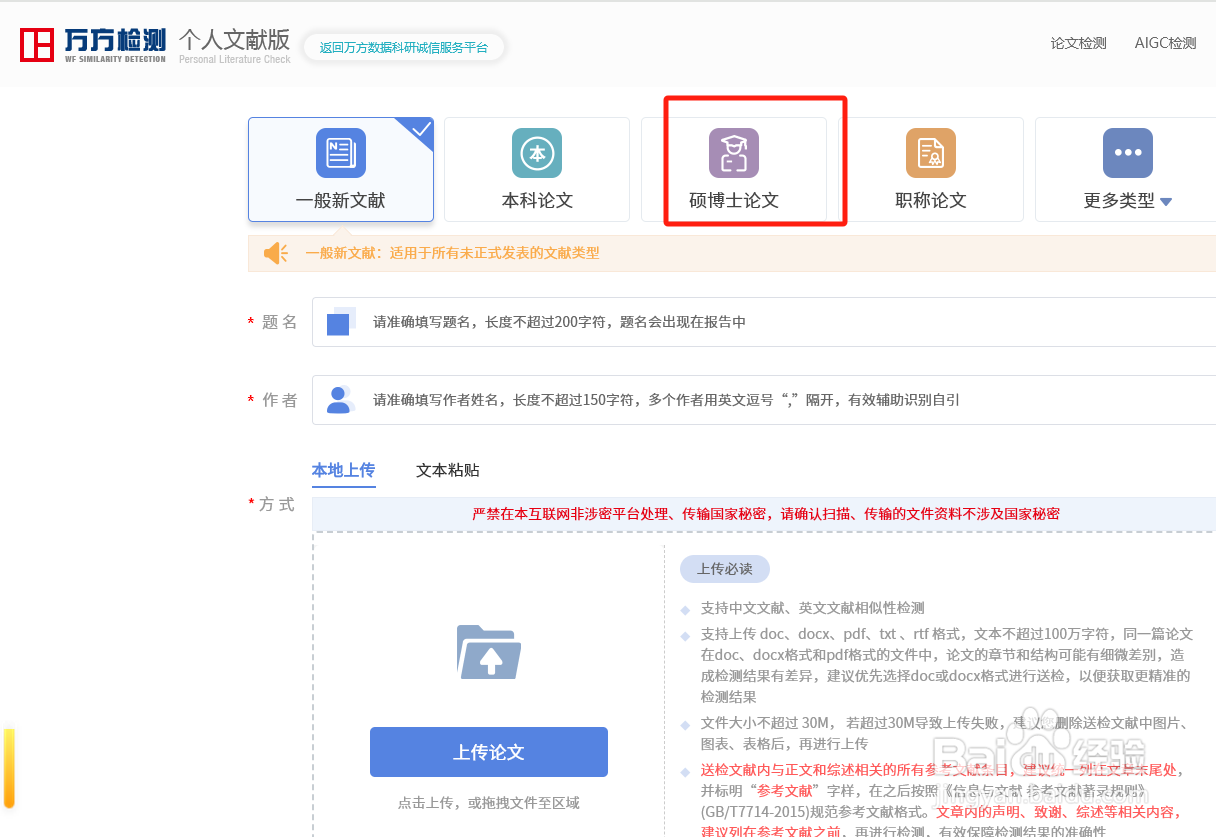Choose the 本科论文 category icon
This screenshot has width=1216, height=837.
[x=536, y=153]
